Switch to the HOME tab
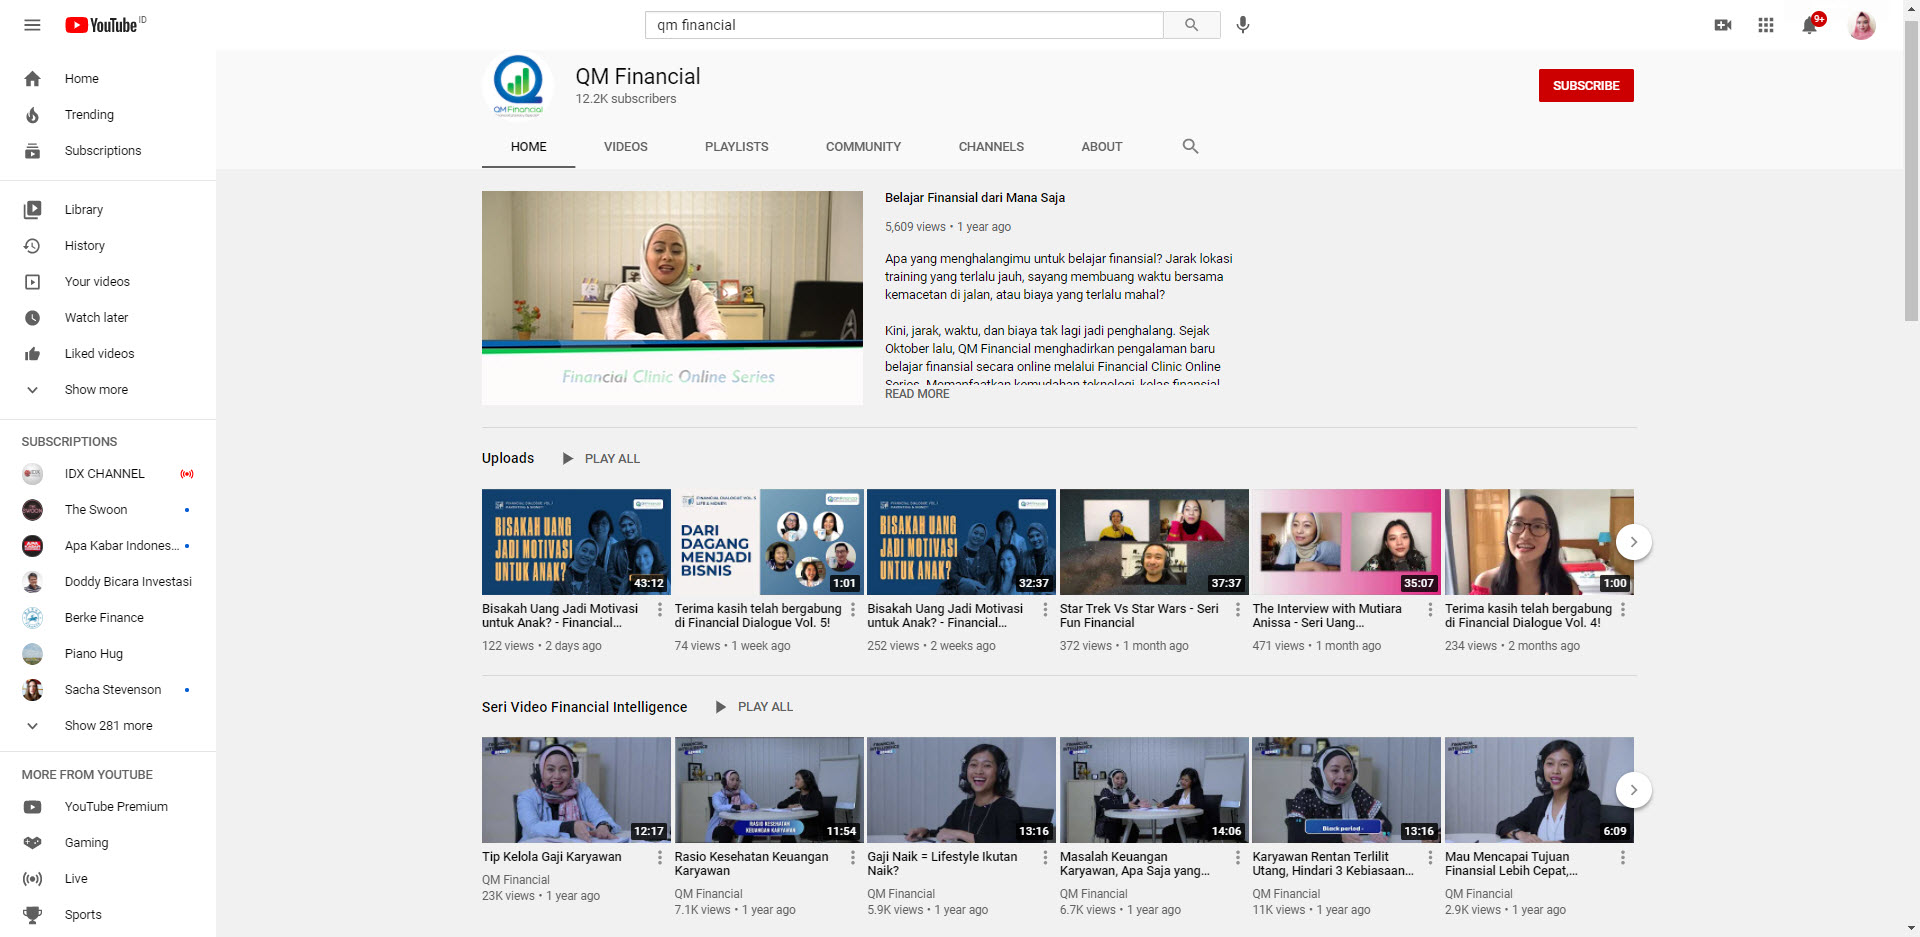The image size is (1920, 937). [528, 147]
